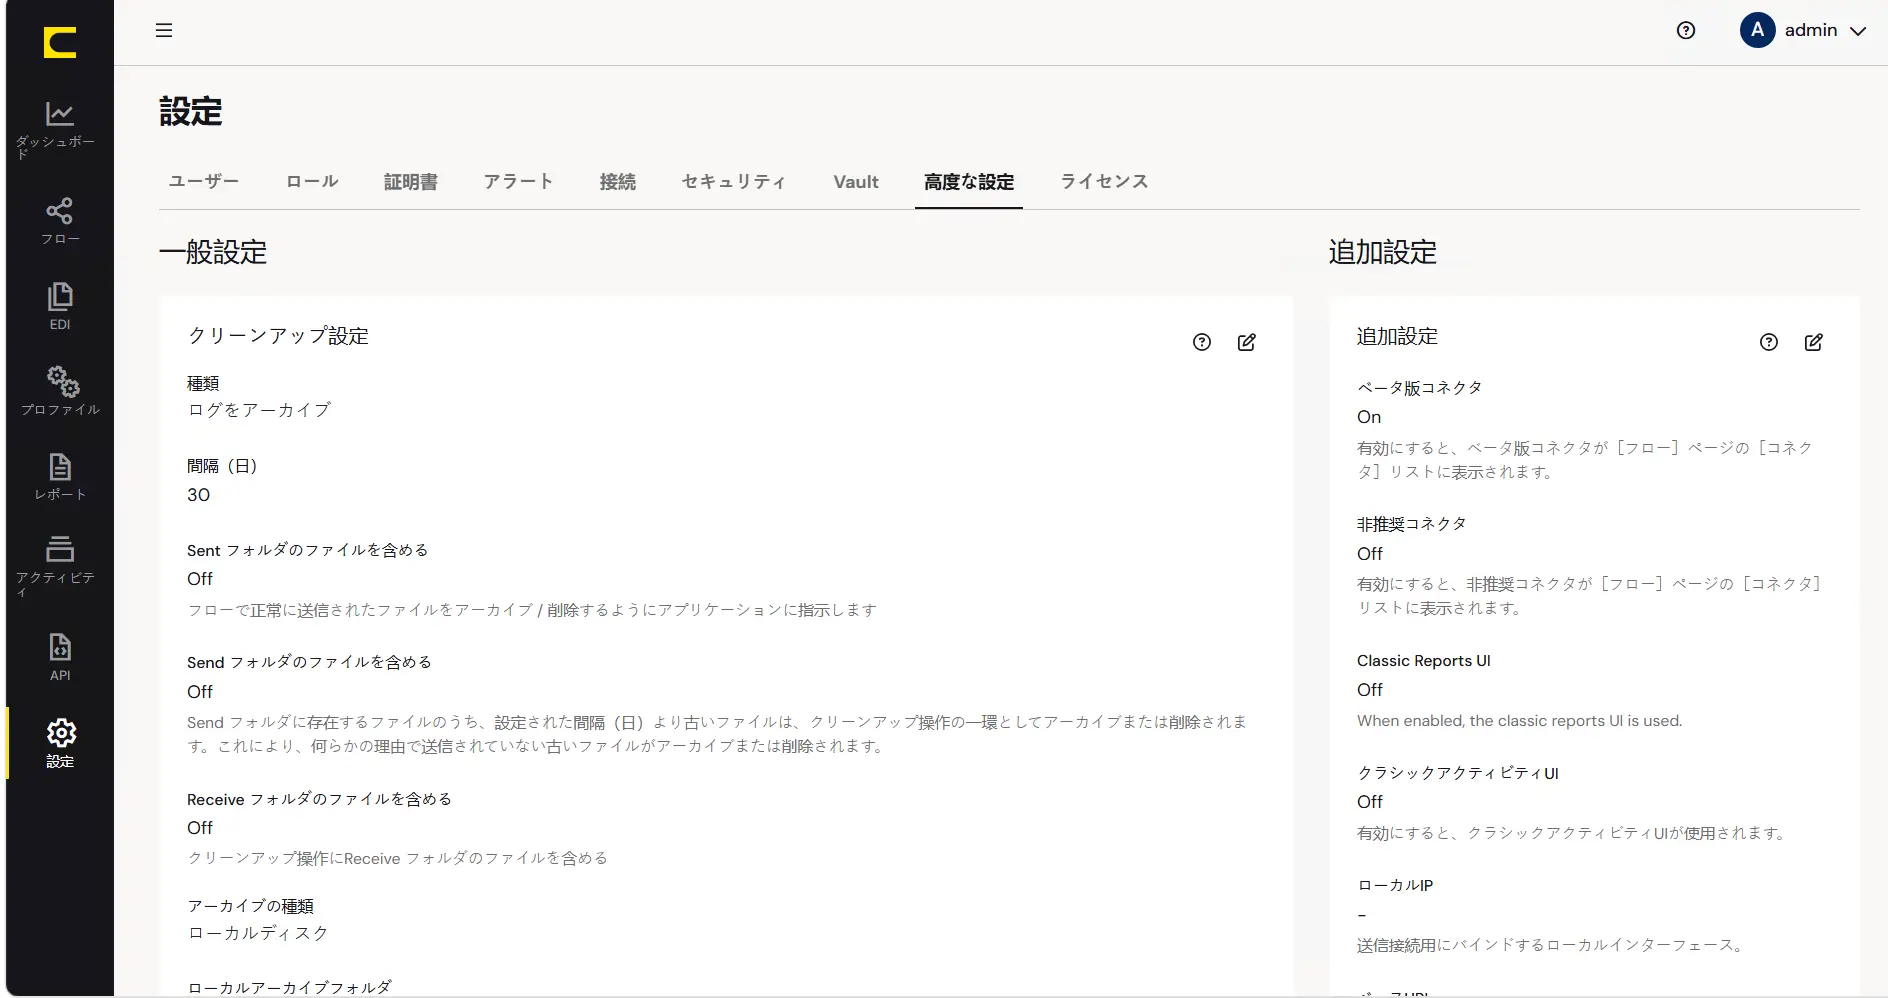Switch to the セキュリティ tab
This screenshot has width=1888, height=998.
pyautogui.click(x=734, y=182)
